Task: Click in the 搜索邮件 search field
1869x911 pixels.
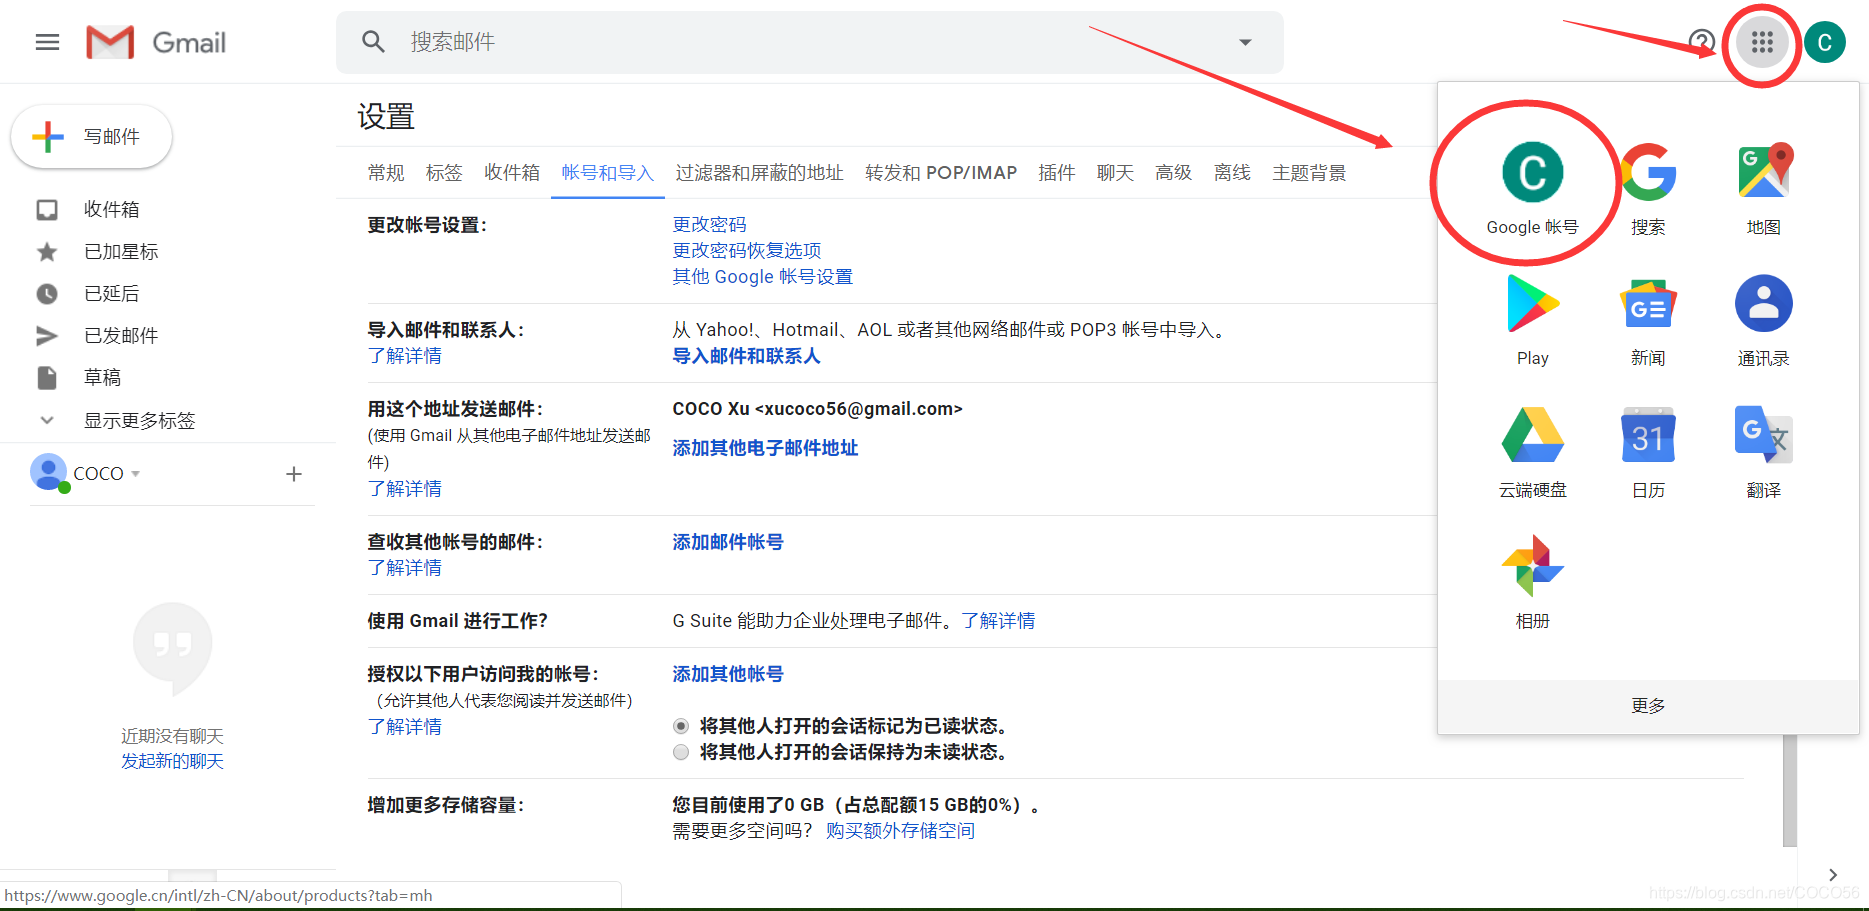Action: tap(810, 42)
